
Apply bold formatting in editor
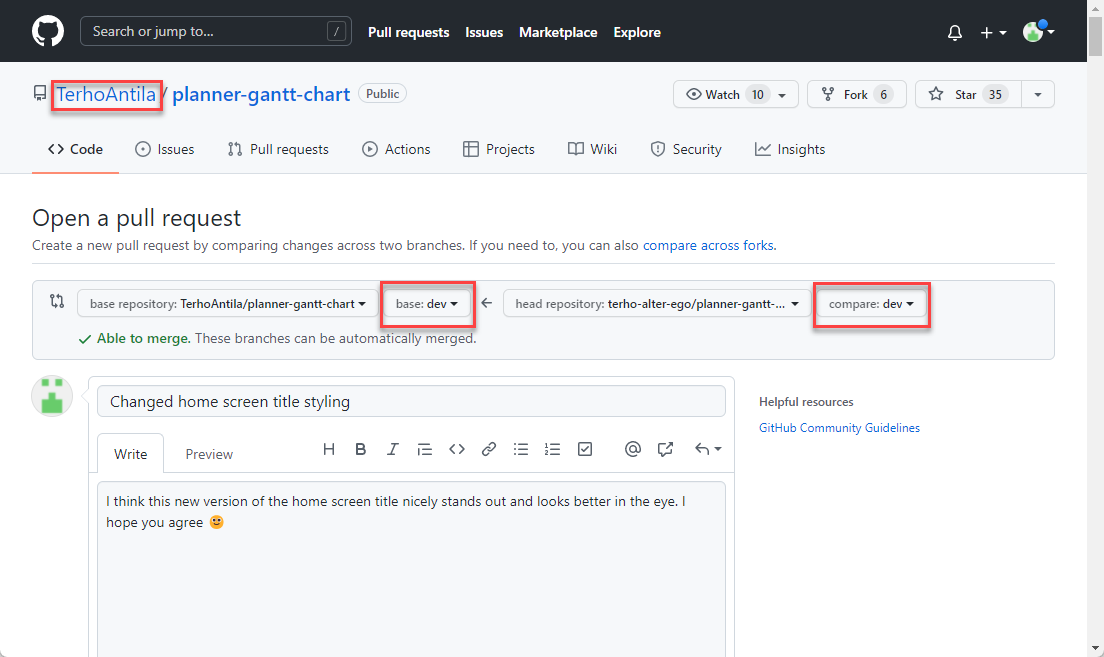point(361,449)
